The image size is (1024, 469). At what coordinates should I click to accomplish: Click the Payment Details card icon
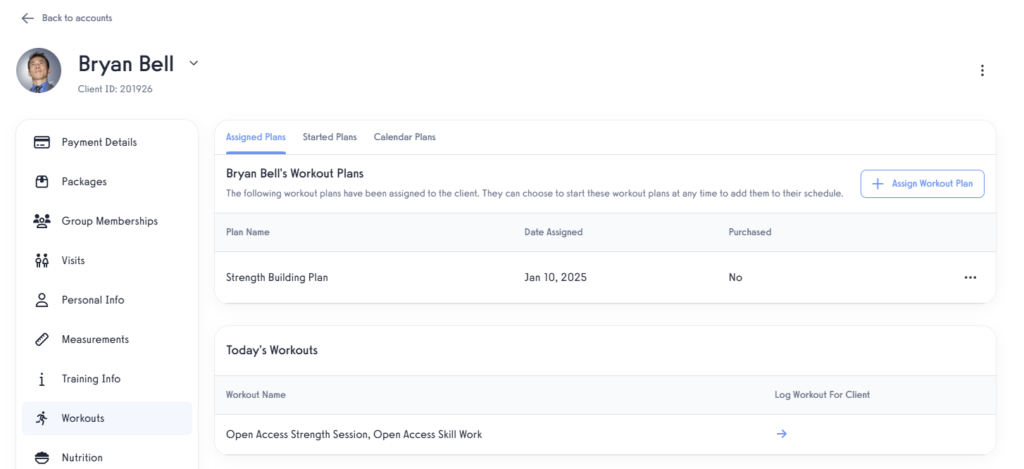point(42,142)
